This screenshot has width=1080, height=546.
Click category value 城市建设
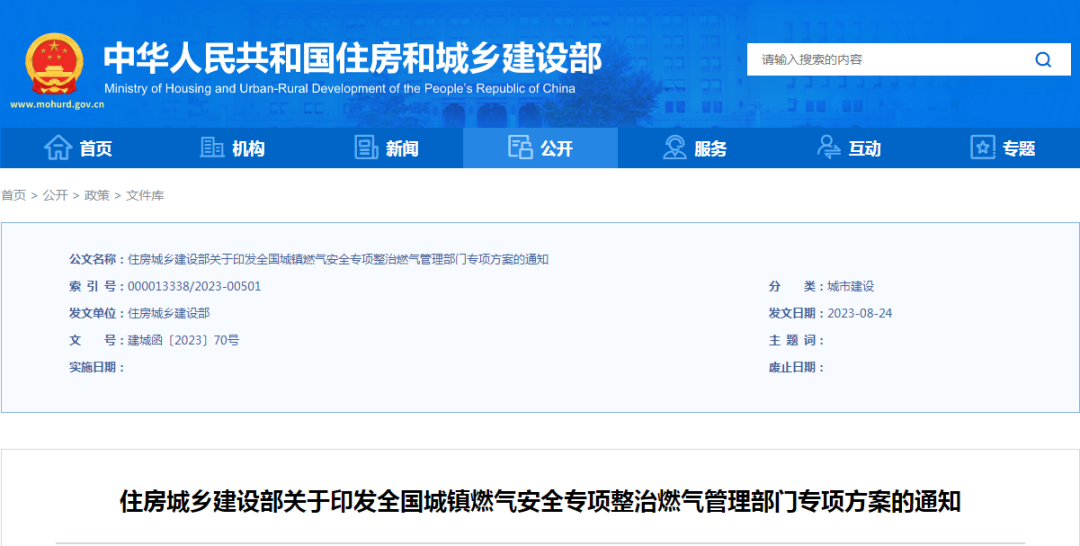(851, 286)
